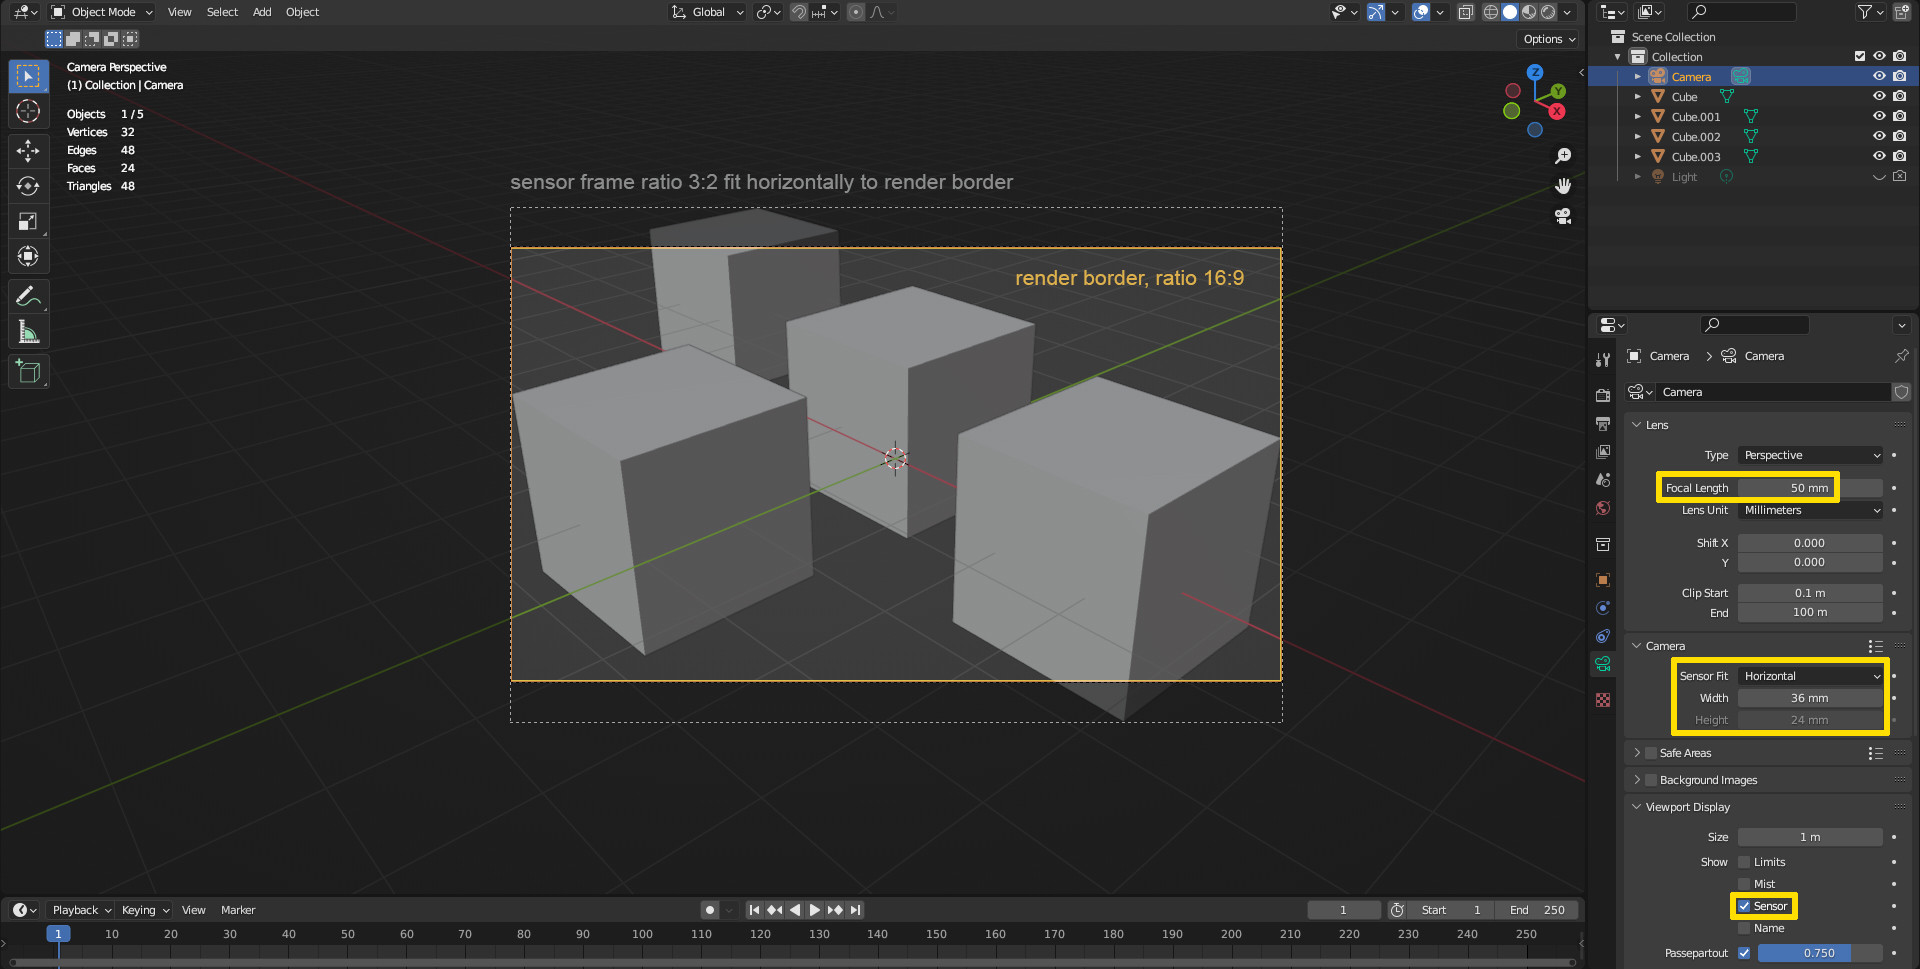1920x969 pixels.
Task: Open the Sensor Fit dropdown
Action: [1810, 675]
